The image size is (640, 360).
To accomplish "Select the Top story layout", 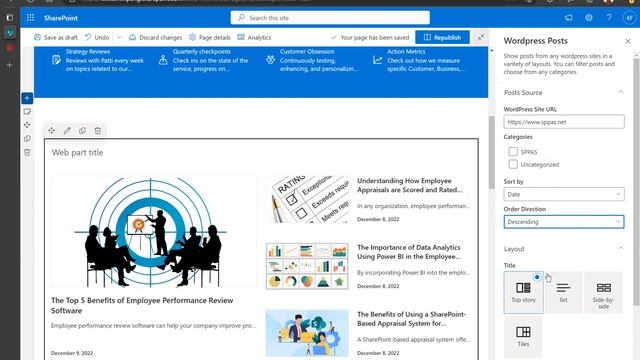I will click(524, 292).
